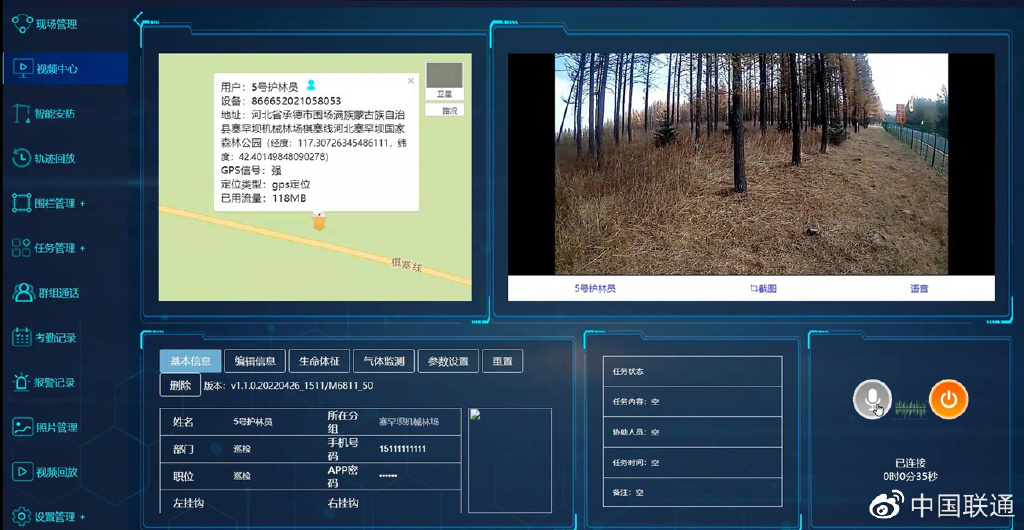Screen dimensions: 1024x530
Task: Click the 5号护林员 label under video
Action: pyautogui.click(x=595, y=288)
